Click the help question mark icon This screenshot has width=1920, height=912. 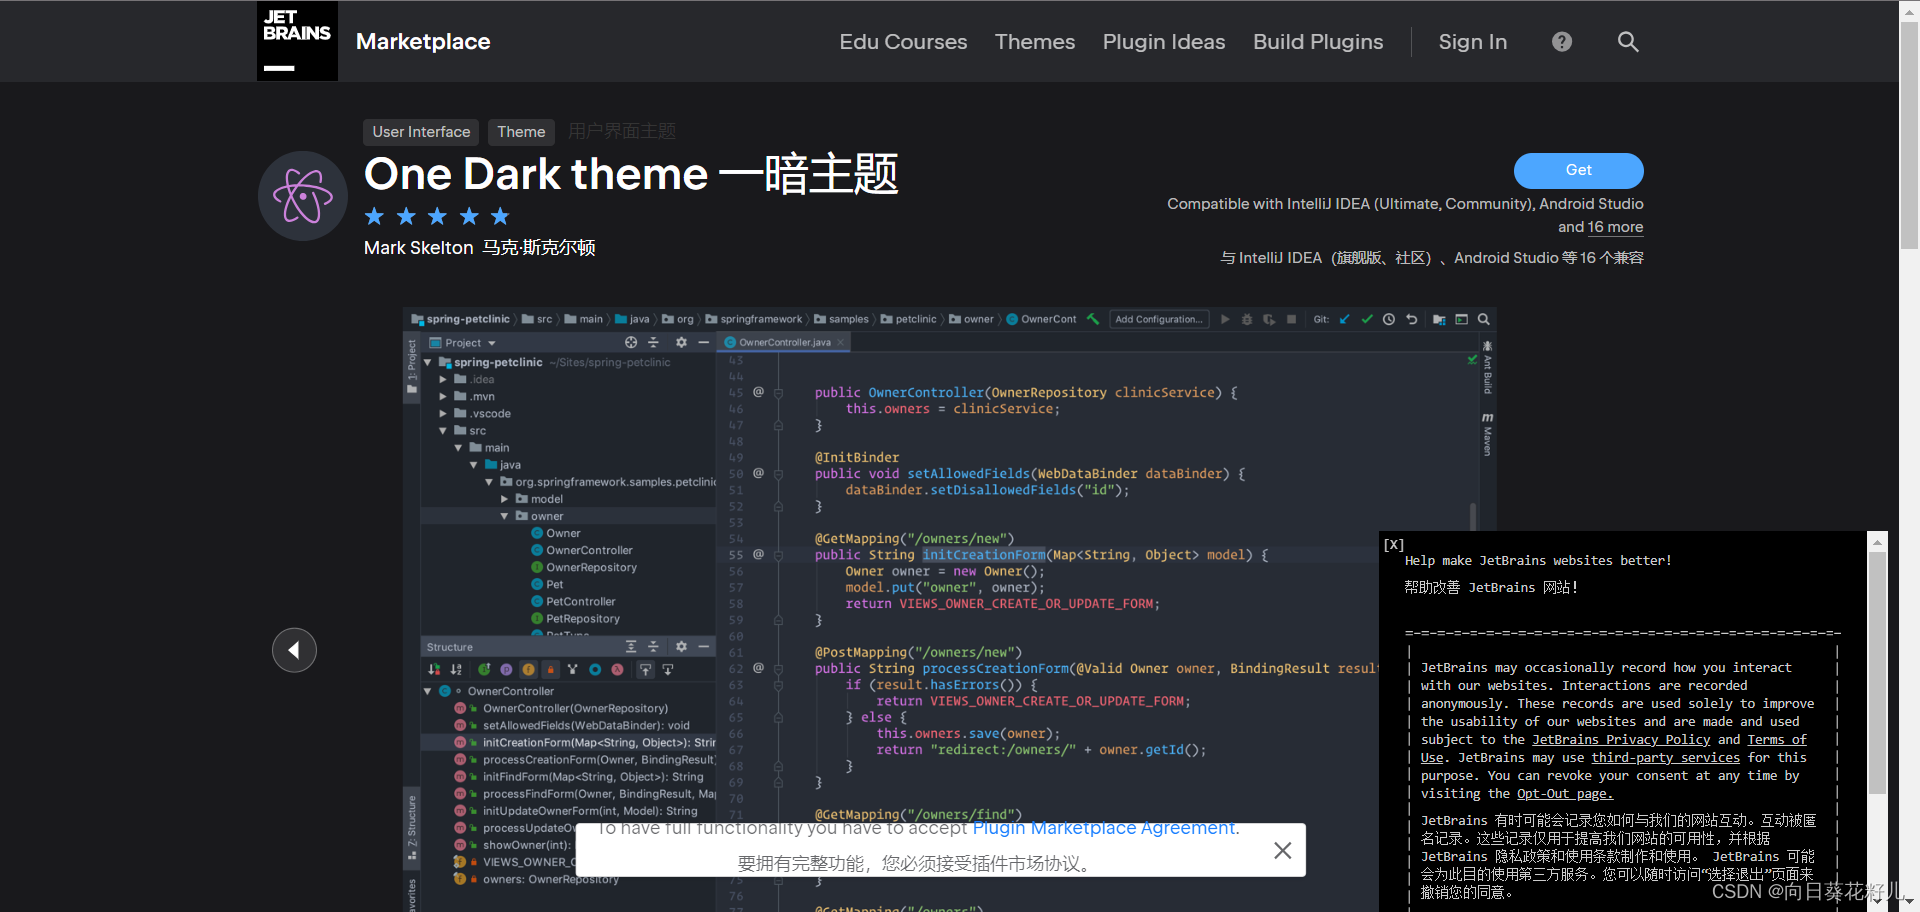[1562, 42]
